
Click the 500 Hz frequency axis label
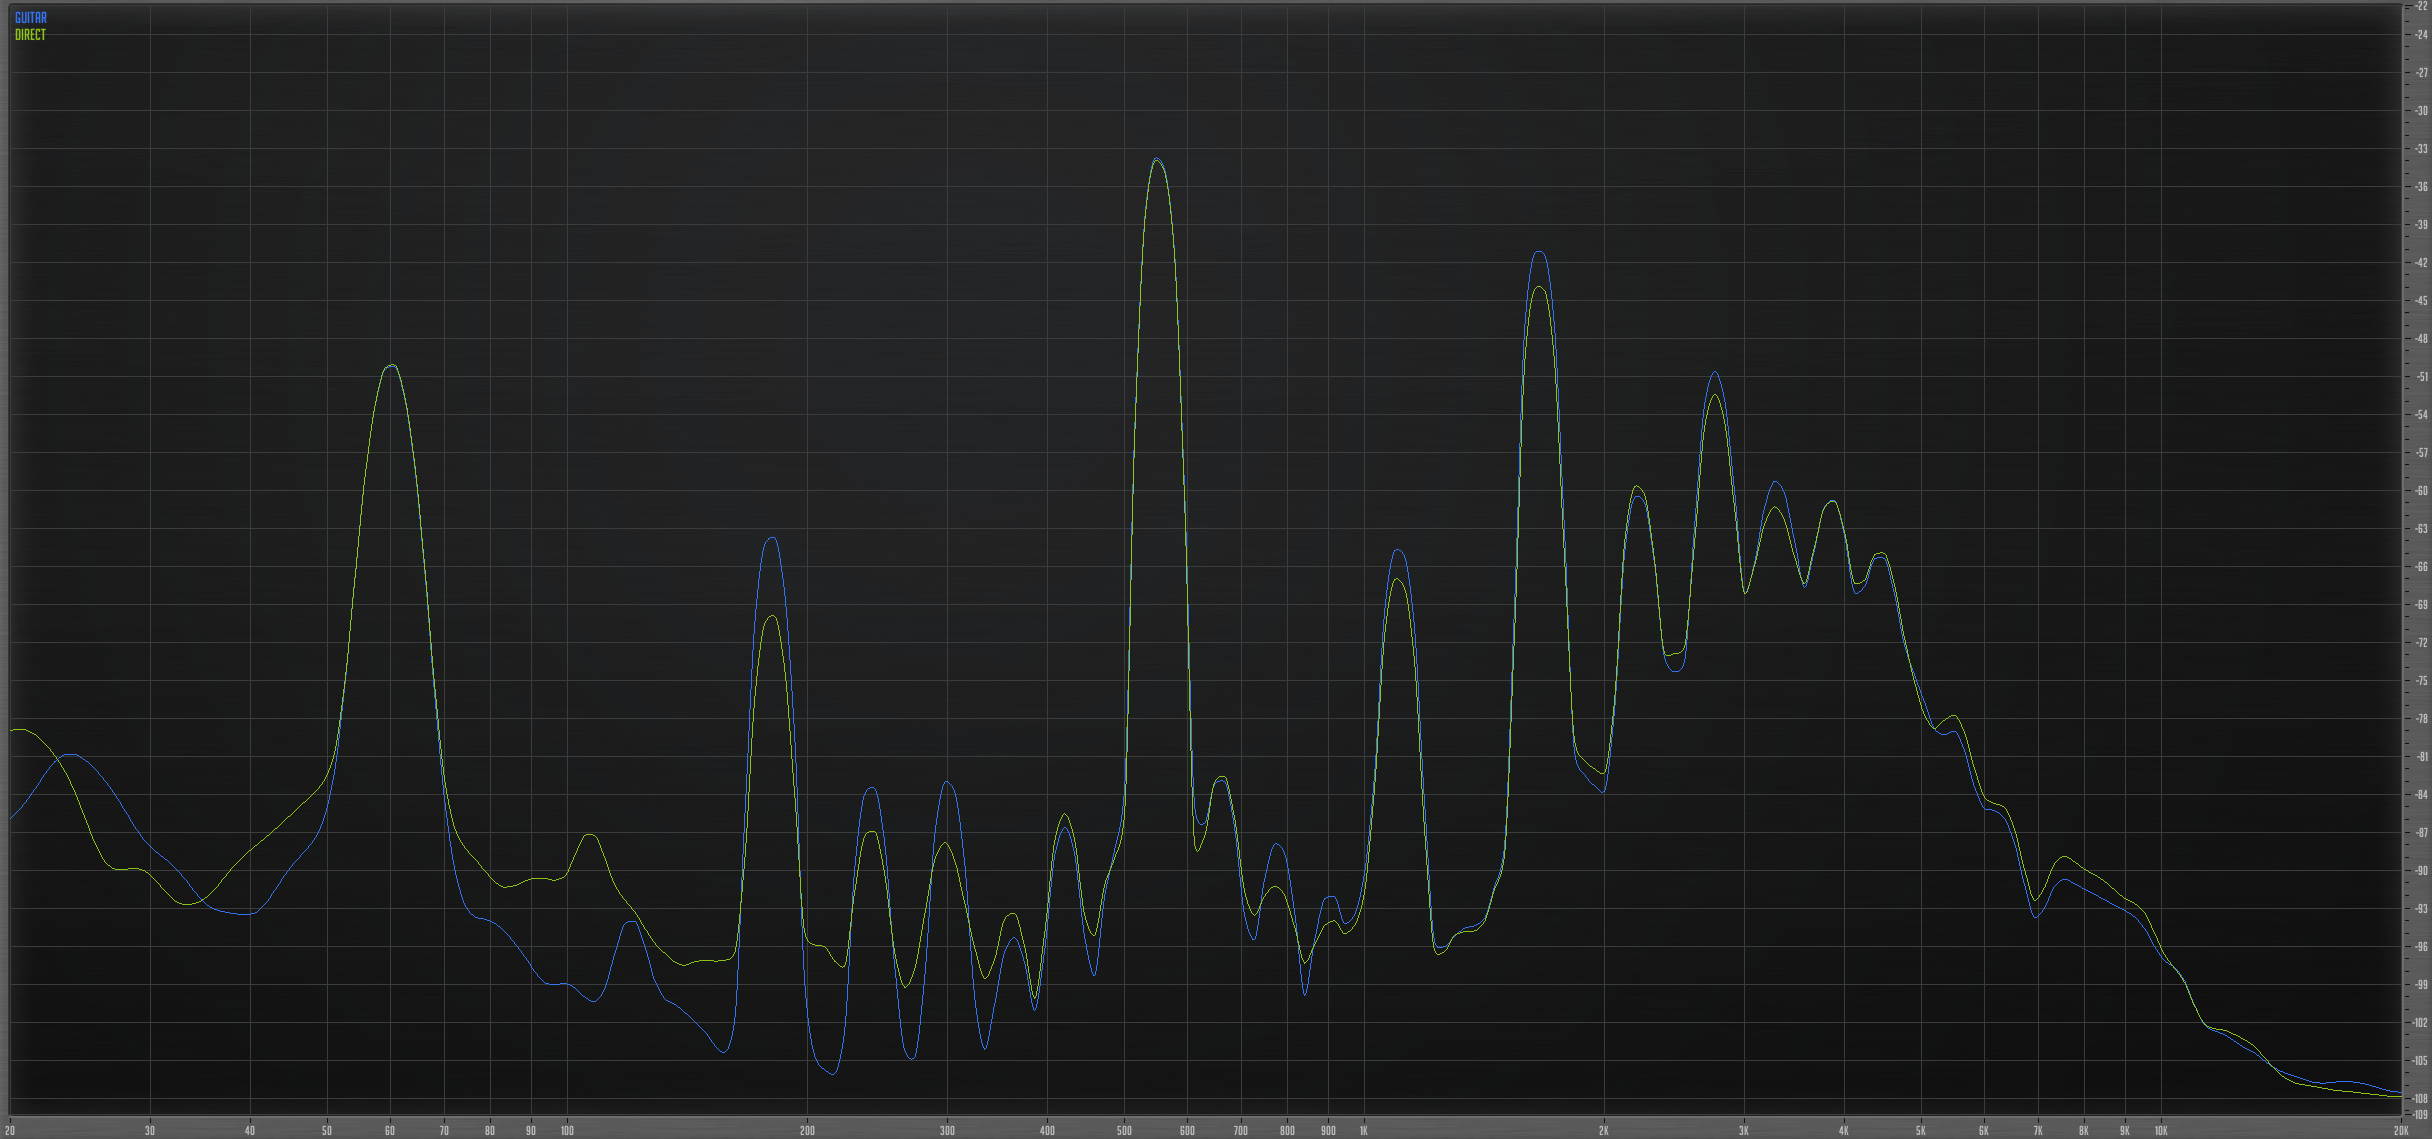pyautogui.click(x=1124, y=1131)
